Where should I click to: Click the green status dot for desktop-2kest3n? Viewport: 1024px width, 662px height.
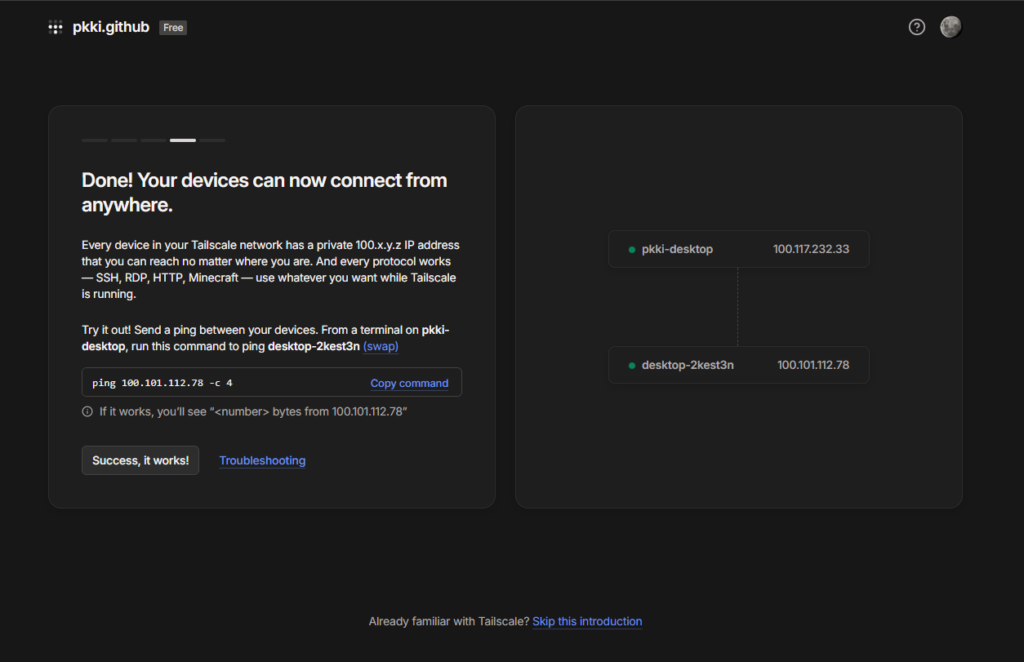pyautogui.click(x=632, y=365)
